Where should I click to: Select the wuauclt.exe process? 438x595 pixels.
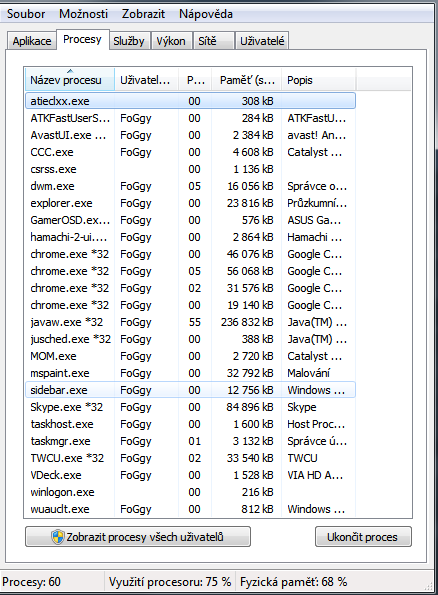[x=190, y=509]
